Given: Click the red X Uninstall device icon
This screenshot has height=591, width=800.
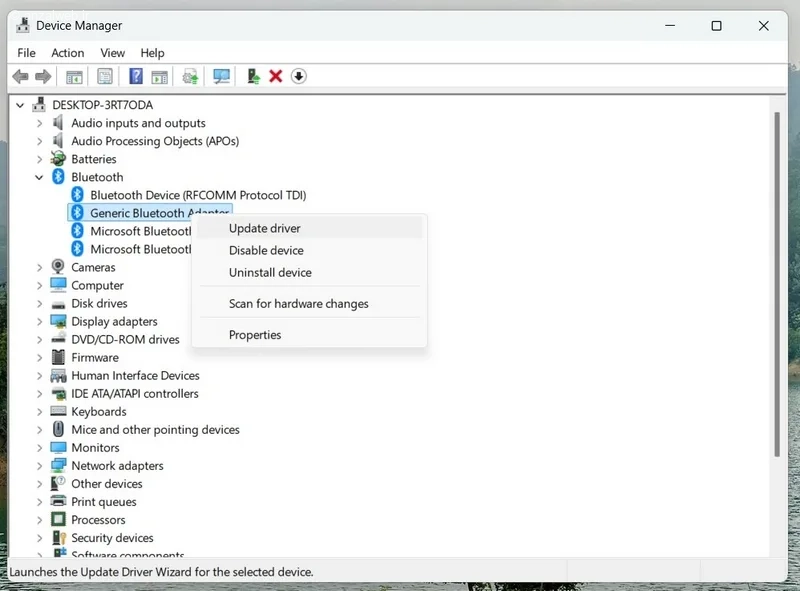Looking at the screenshot, I should click(276, 77).
